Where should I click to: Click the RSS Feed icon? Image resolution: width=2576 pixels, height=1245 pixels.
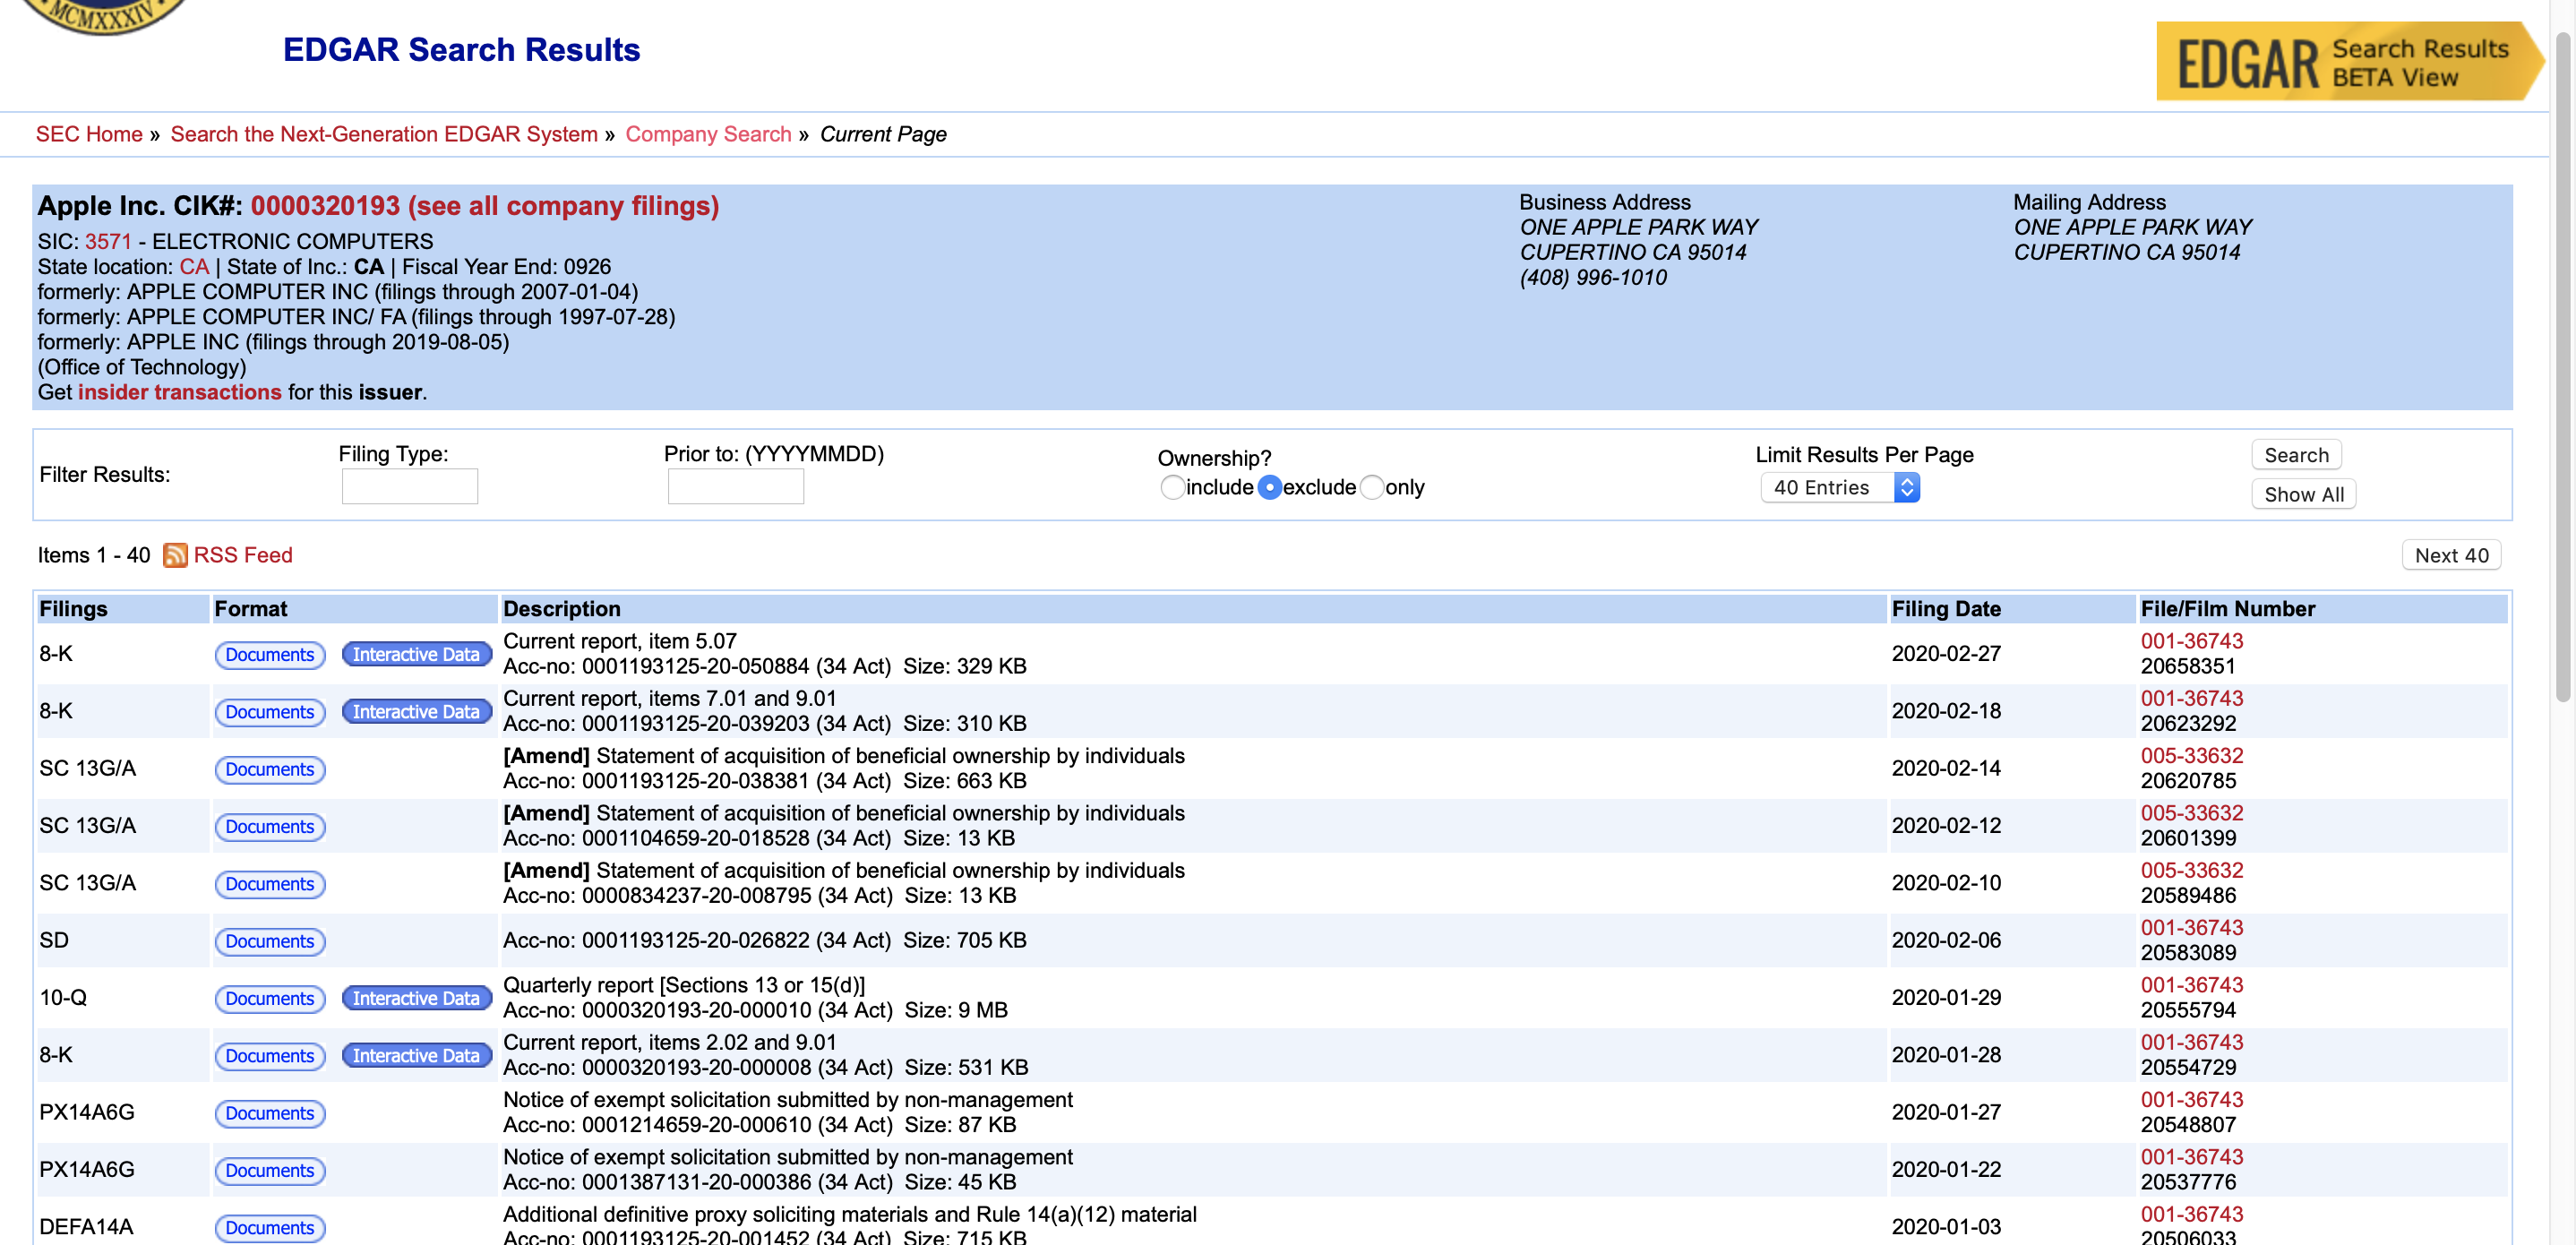(x=176, y=555)
